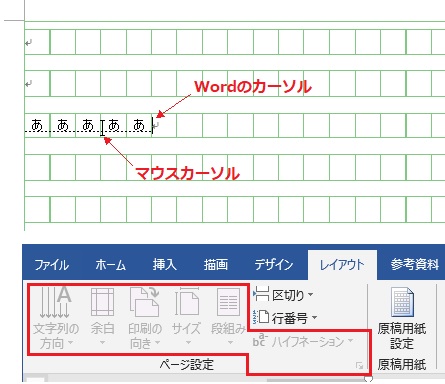Open the ページ設定 dialog launcher
445x384 pixels.
(359, 366)
